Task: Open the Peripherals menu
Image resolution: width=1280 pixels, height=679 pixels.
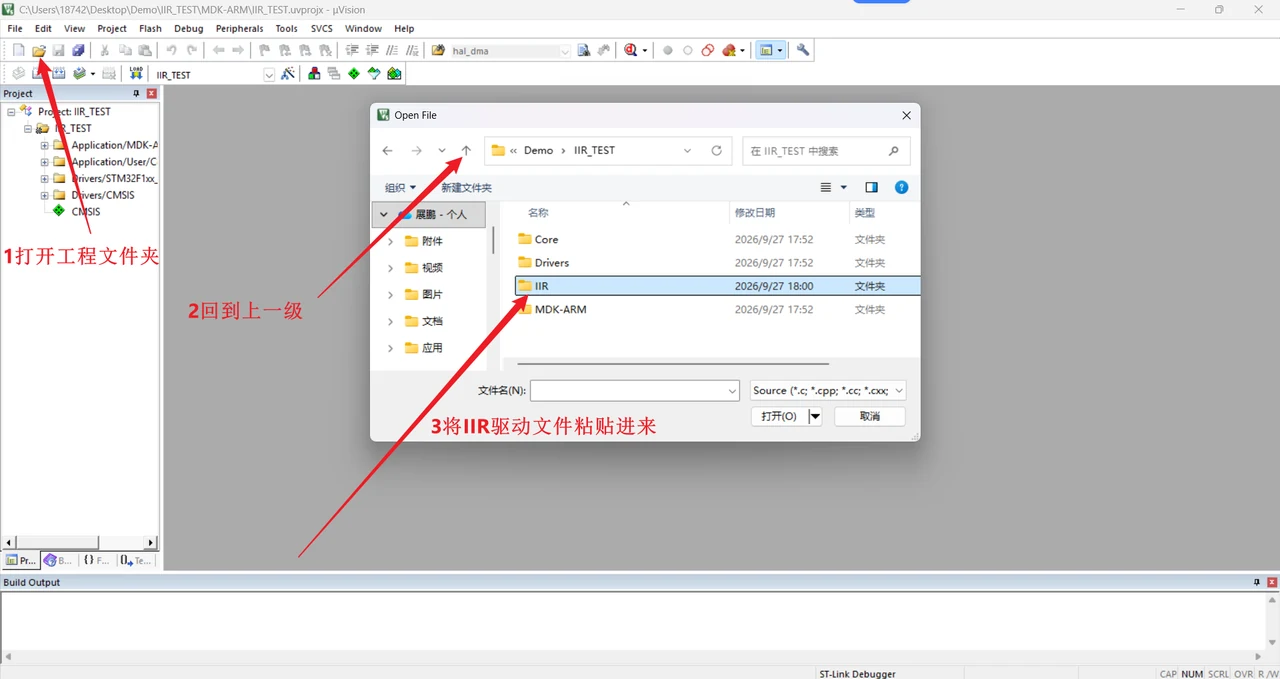Action: click(x=239, y=29)
